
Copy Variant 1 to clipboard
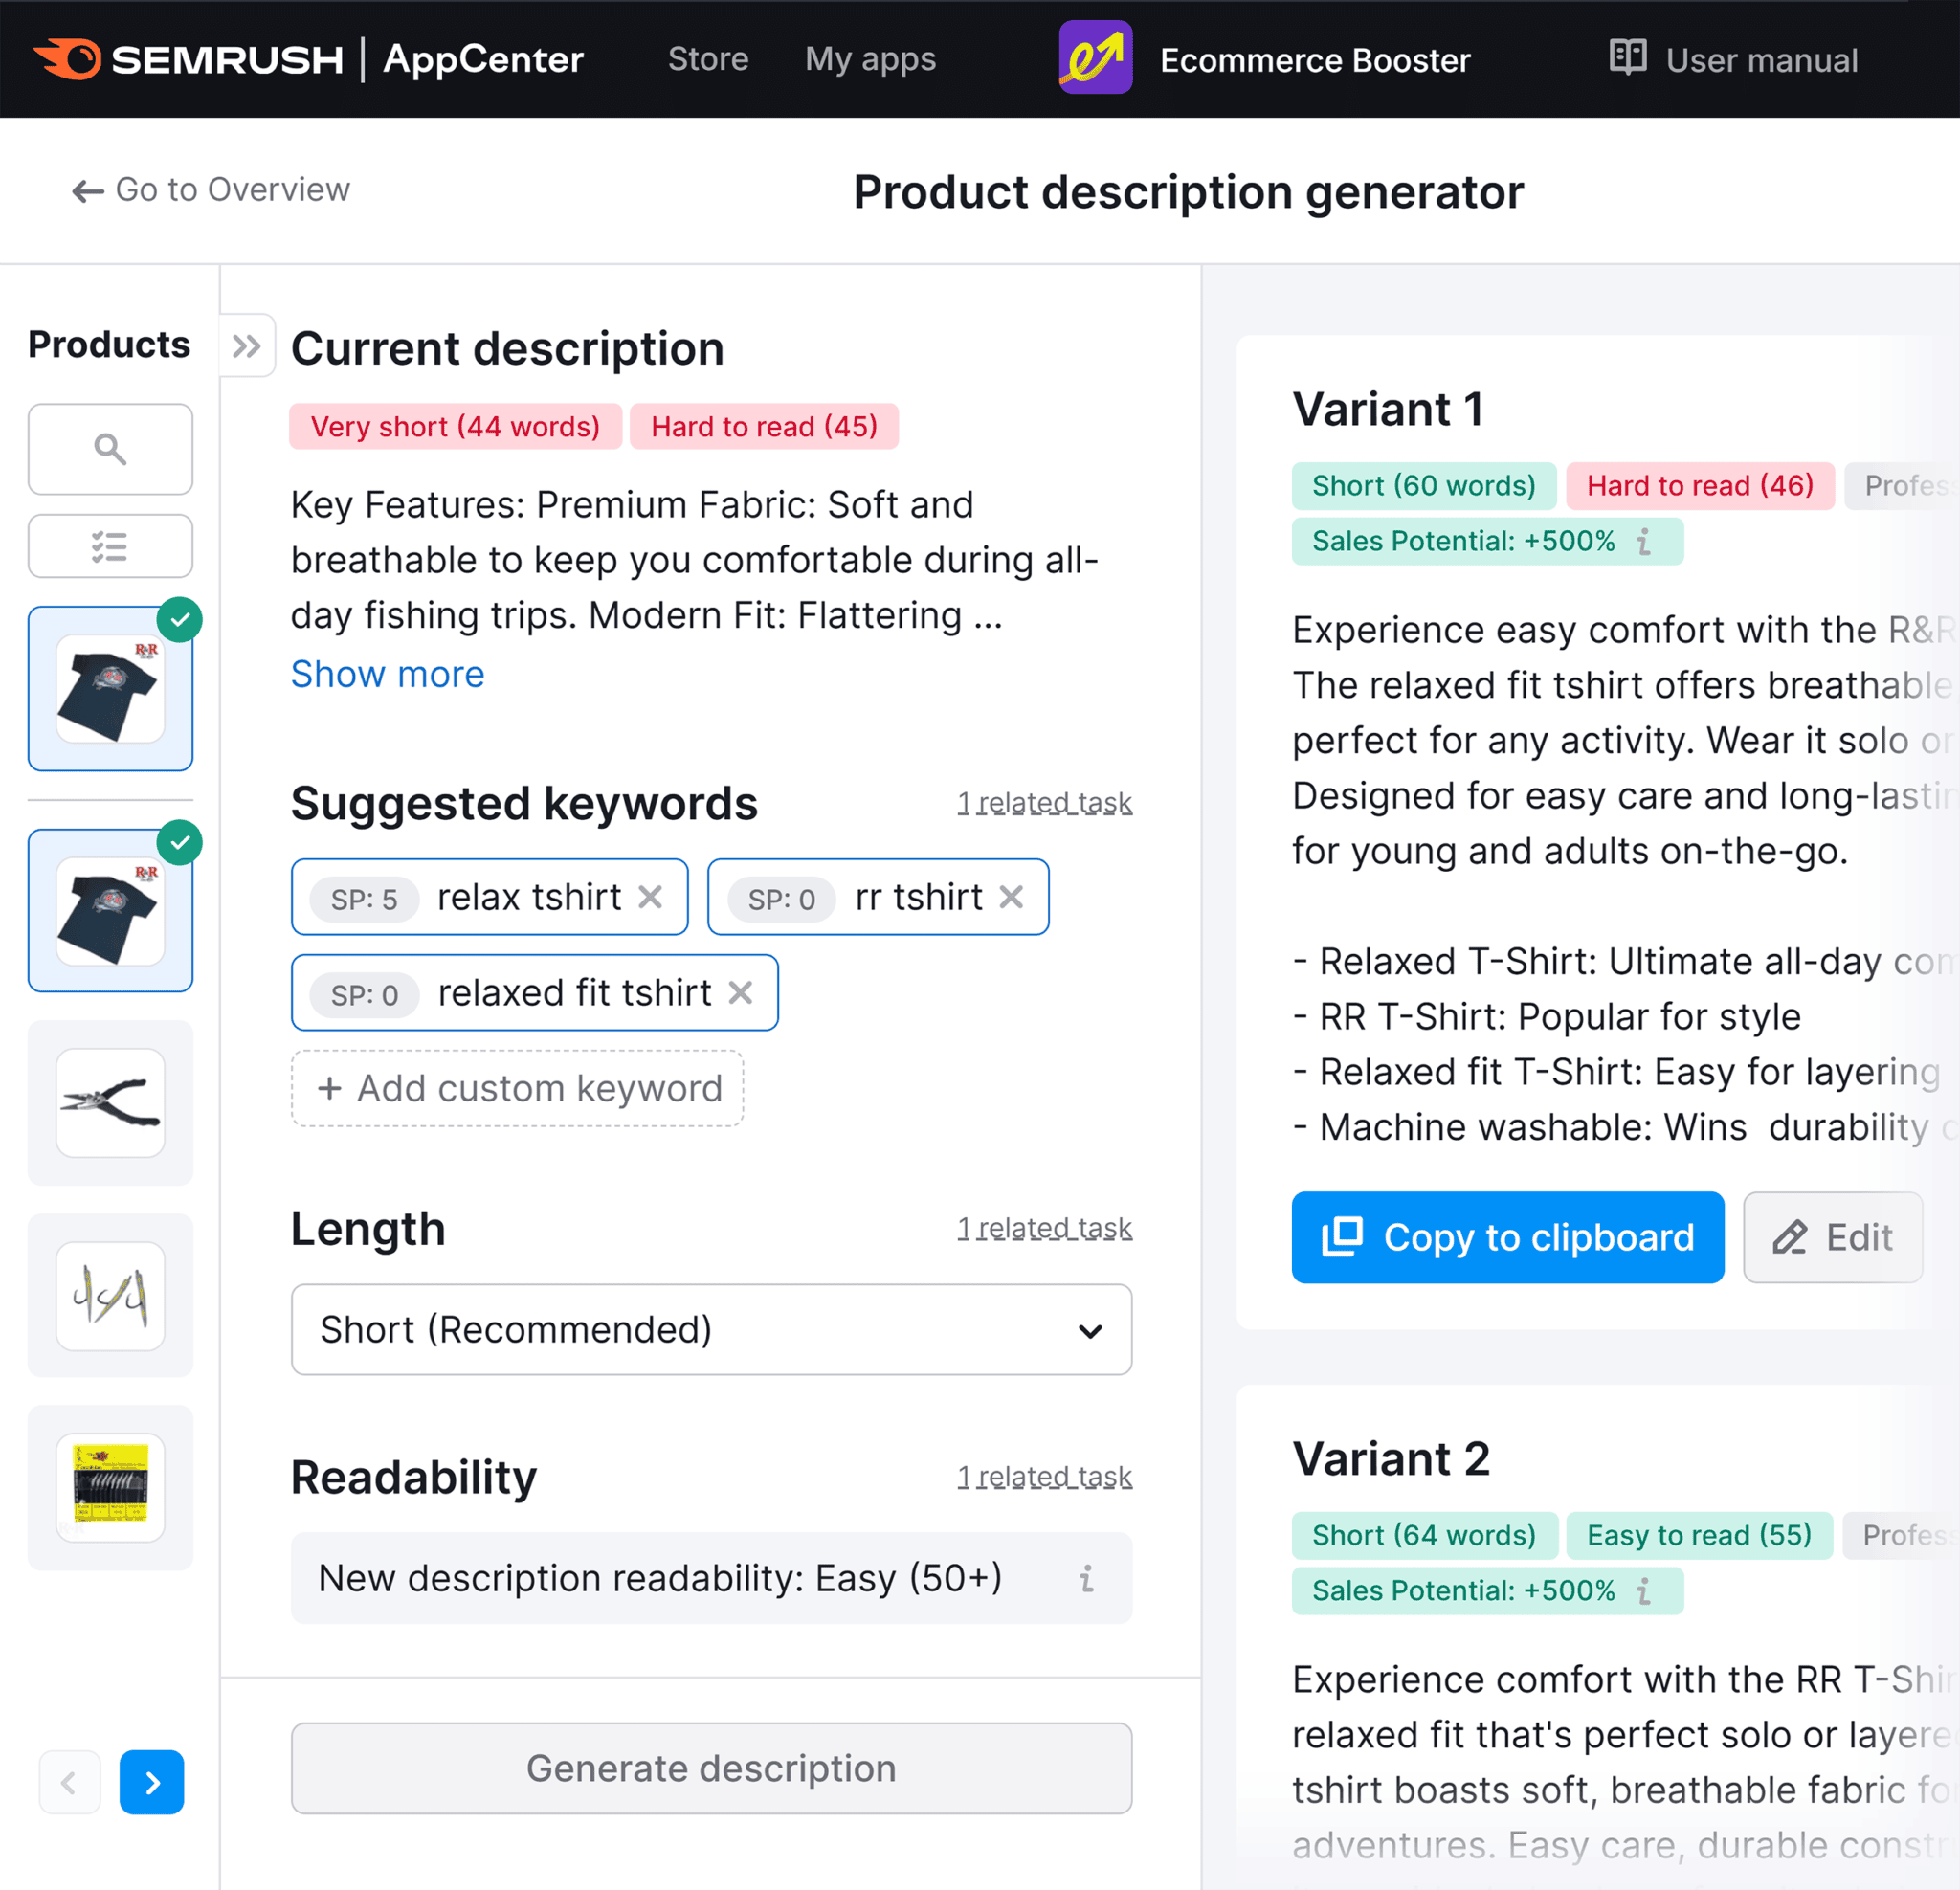[1507, 1237]
